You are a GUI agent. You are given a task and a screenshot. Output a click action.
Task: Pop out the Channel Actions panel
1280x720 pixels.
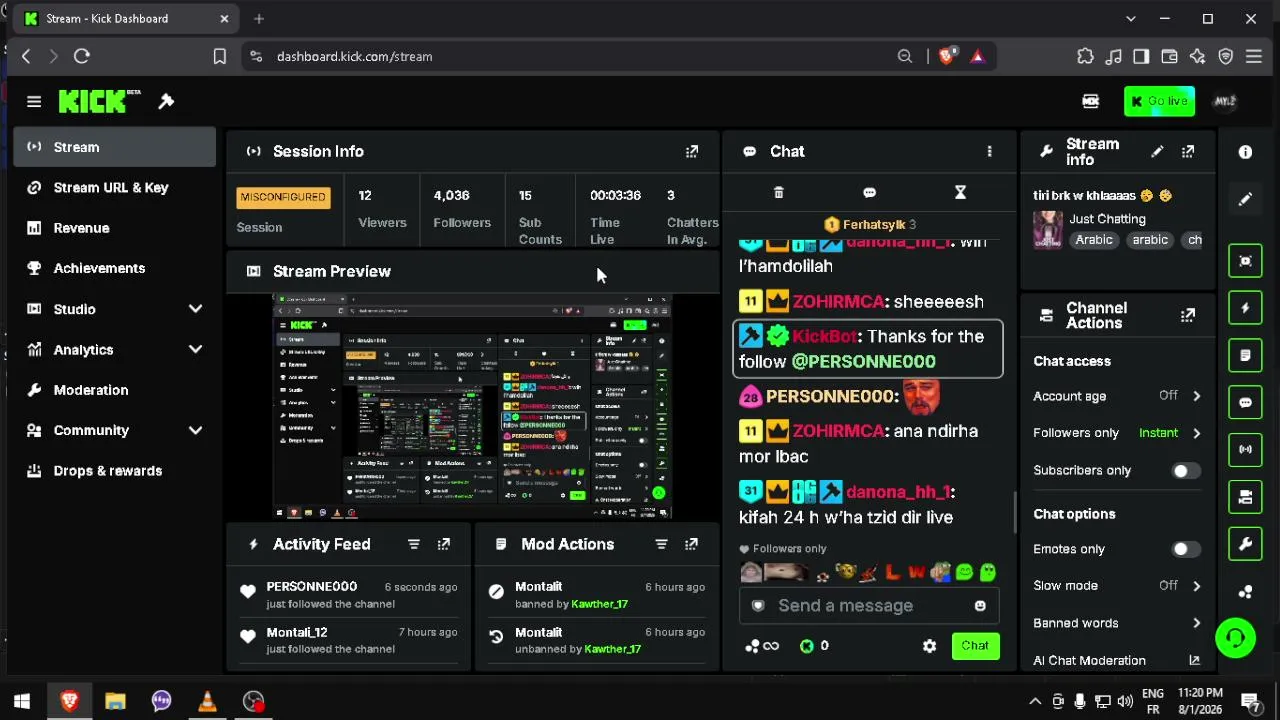pos(1188,315)
